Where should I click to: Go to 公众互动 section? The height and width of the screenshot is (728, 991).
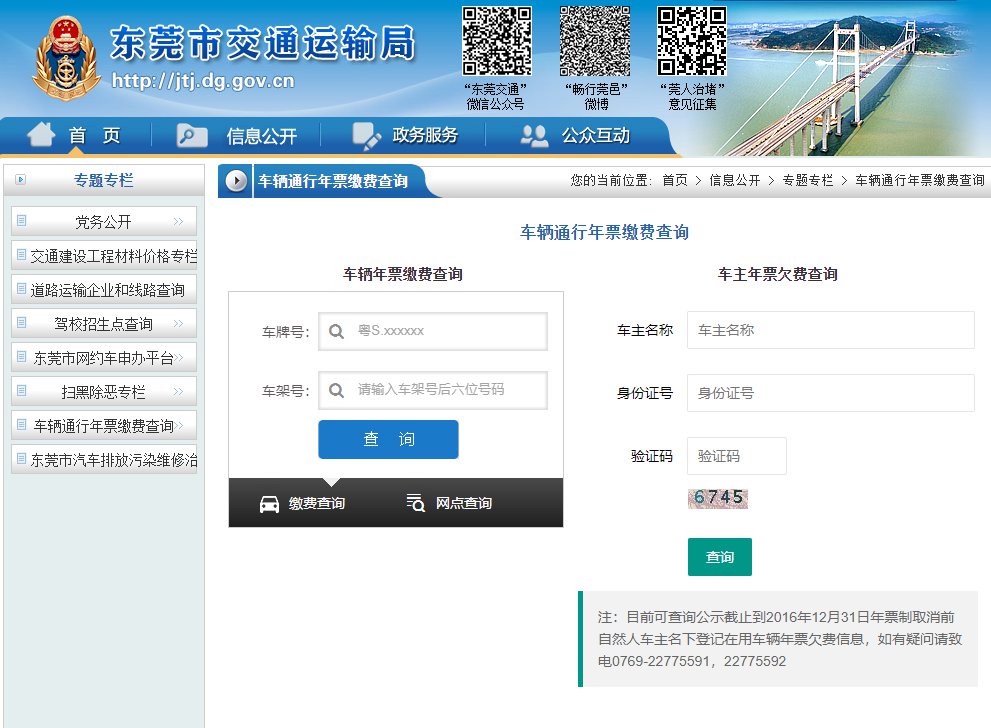coord(576,136)
